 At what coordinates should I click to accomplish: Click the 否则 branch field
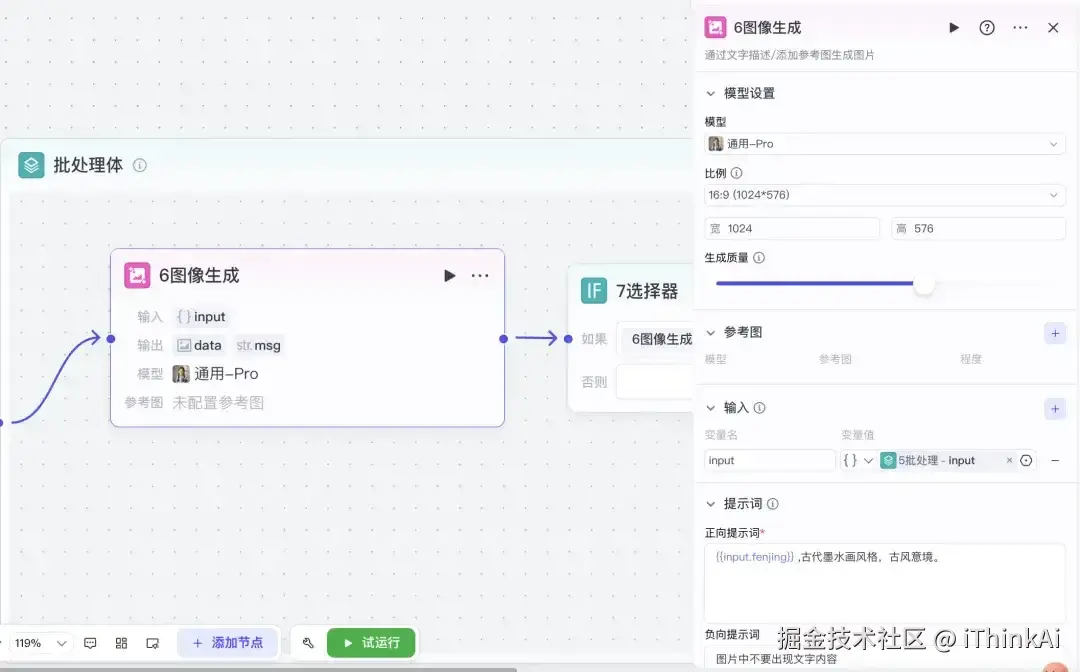tap(654, 382)
